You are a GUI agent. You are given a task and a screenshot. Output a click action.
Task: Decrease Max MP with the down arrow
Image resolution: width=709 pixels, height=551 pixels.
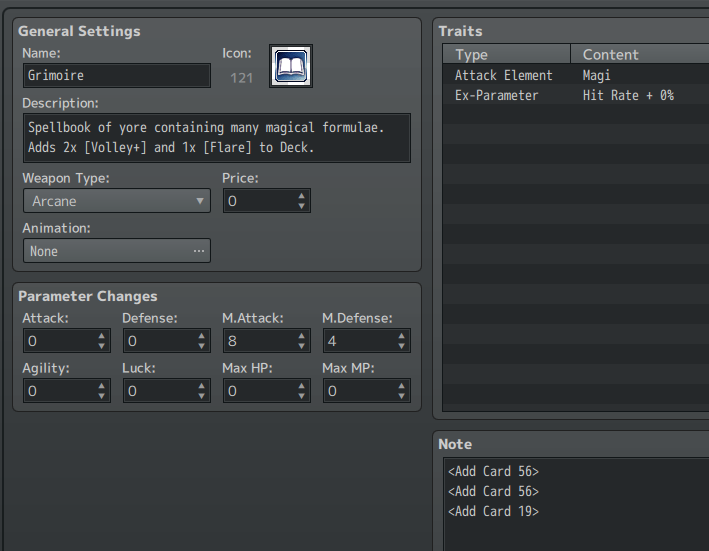coord(402,396)
